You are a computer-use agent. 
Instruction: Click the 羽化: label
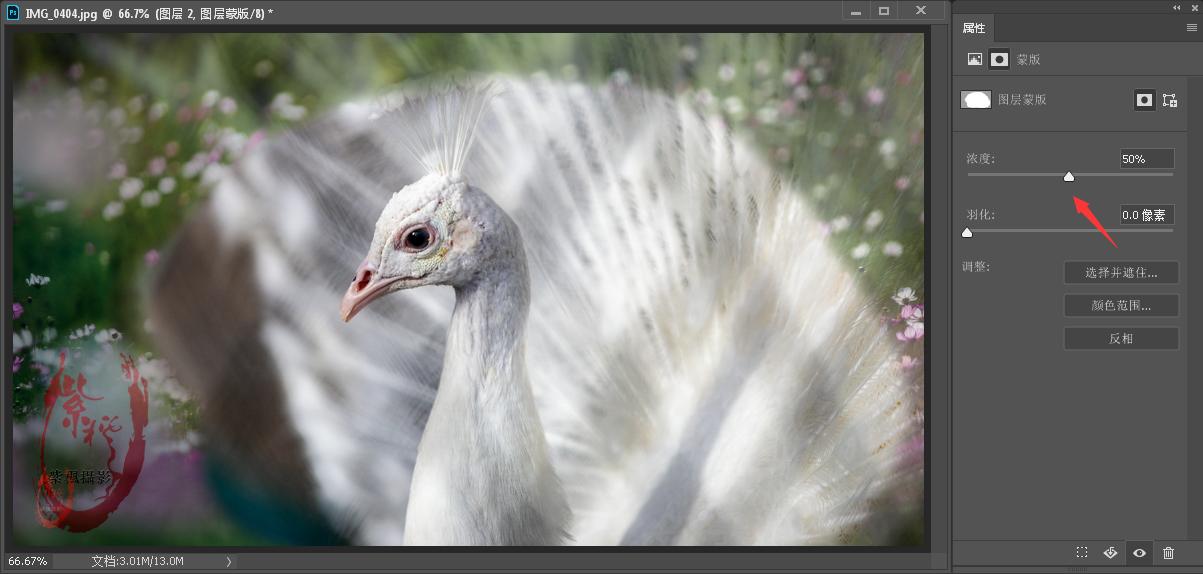pos(980,215)
